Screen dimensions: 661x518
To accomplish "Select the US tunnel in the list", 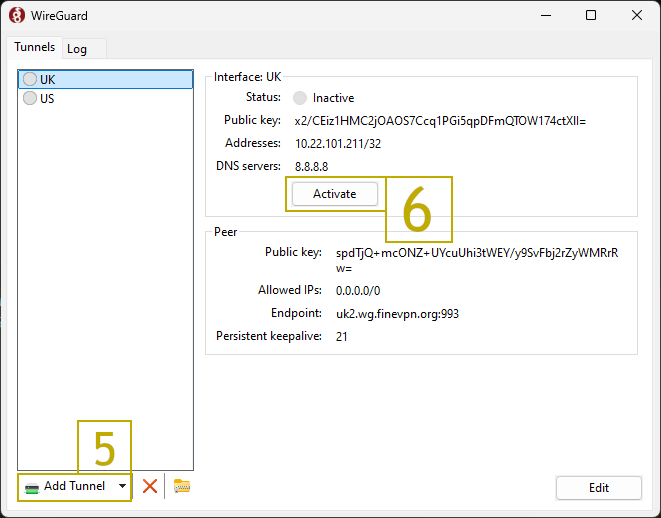I will click(x=47, y=98).
